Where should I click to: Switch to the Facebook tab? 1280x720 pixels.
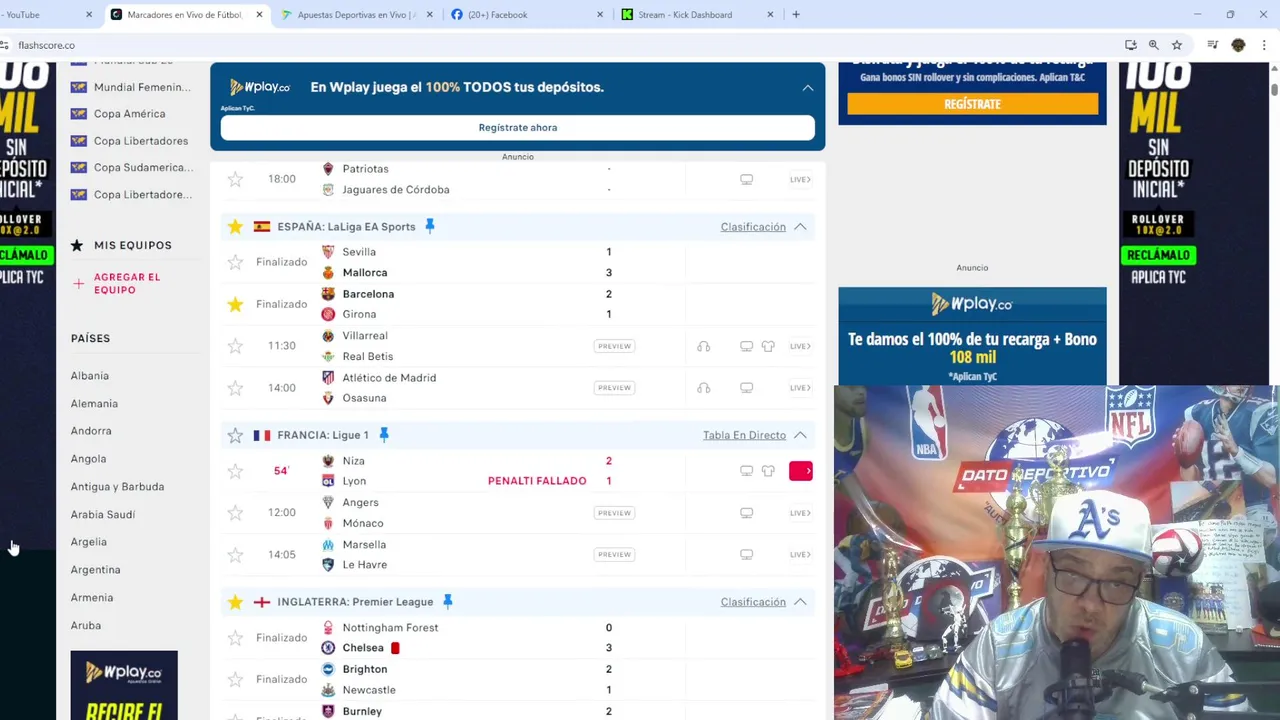click(527, 14)
